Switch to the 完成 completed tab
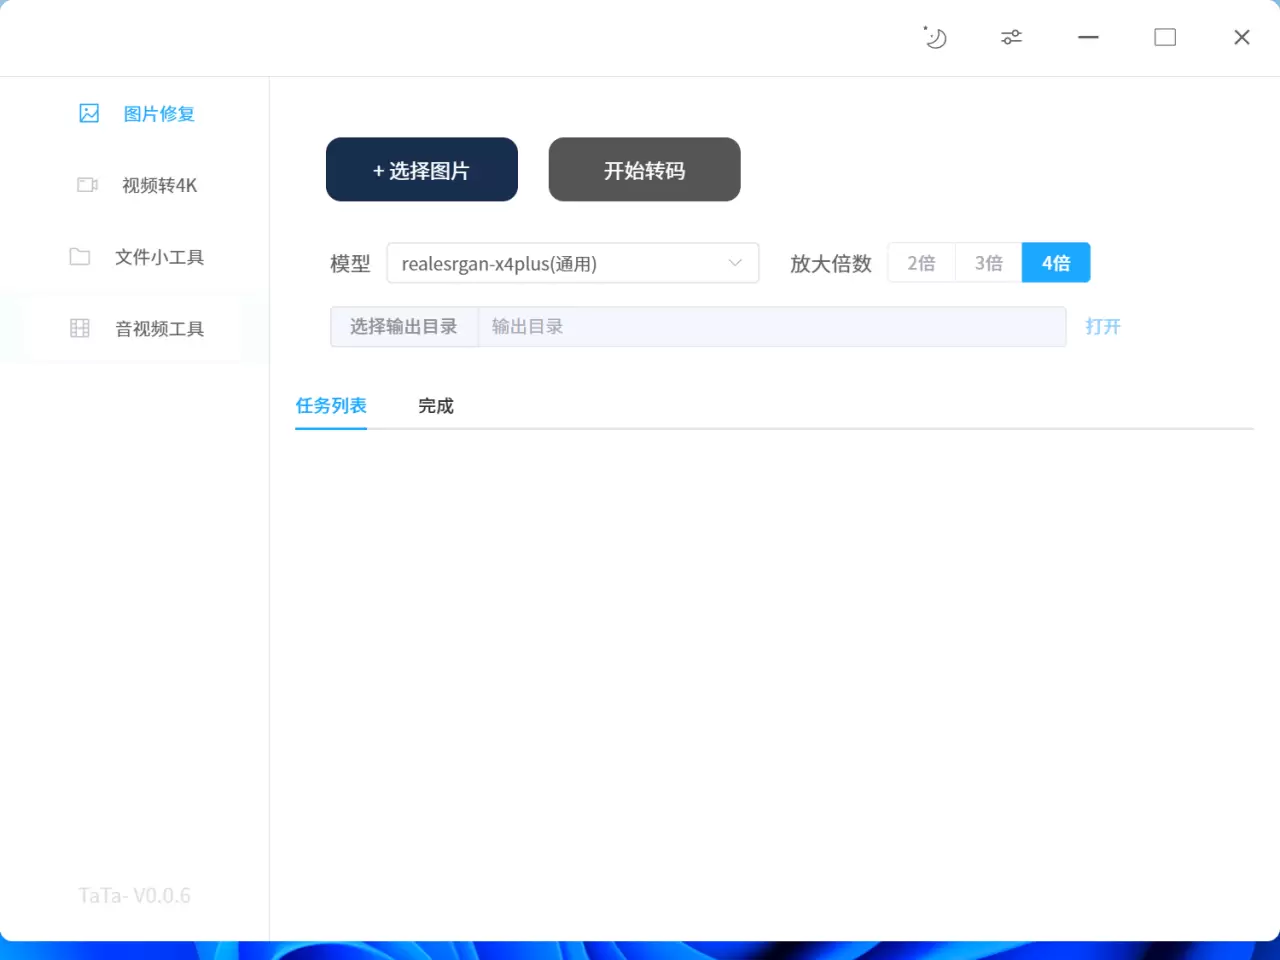Screen dimensions: 1280x960 point(435,406)
